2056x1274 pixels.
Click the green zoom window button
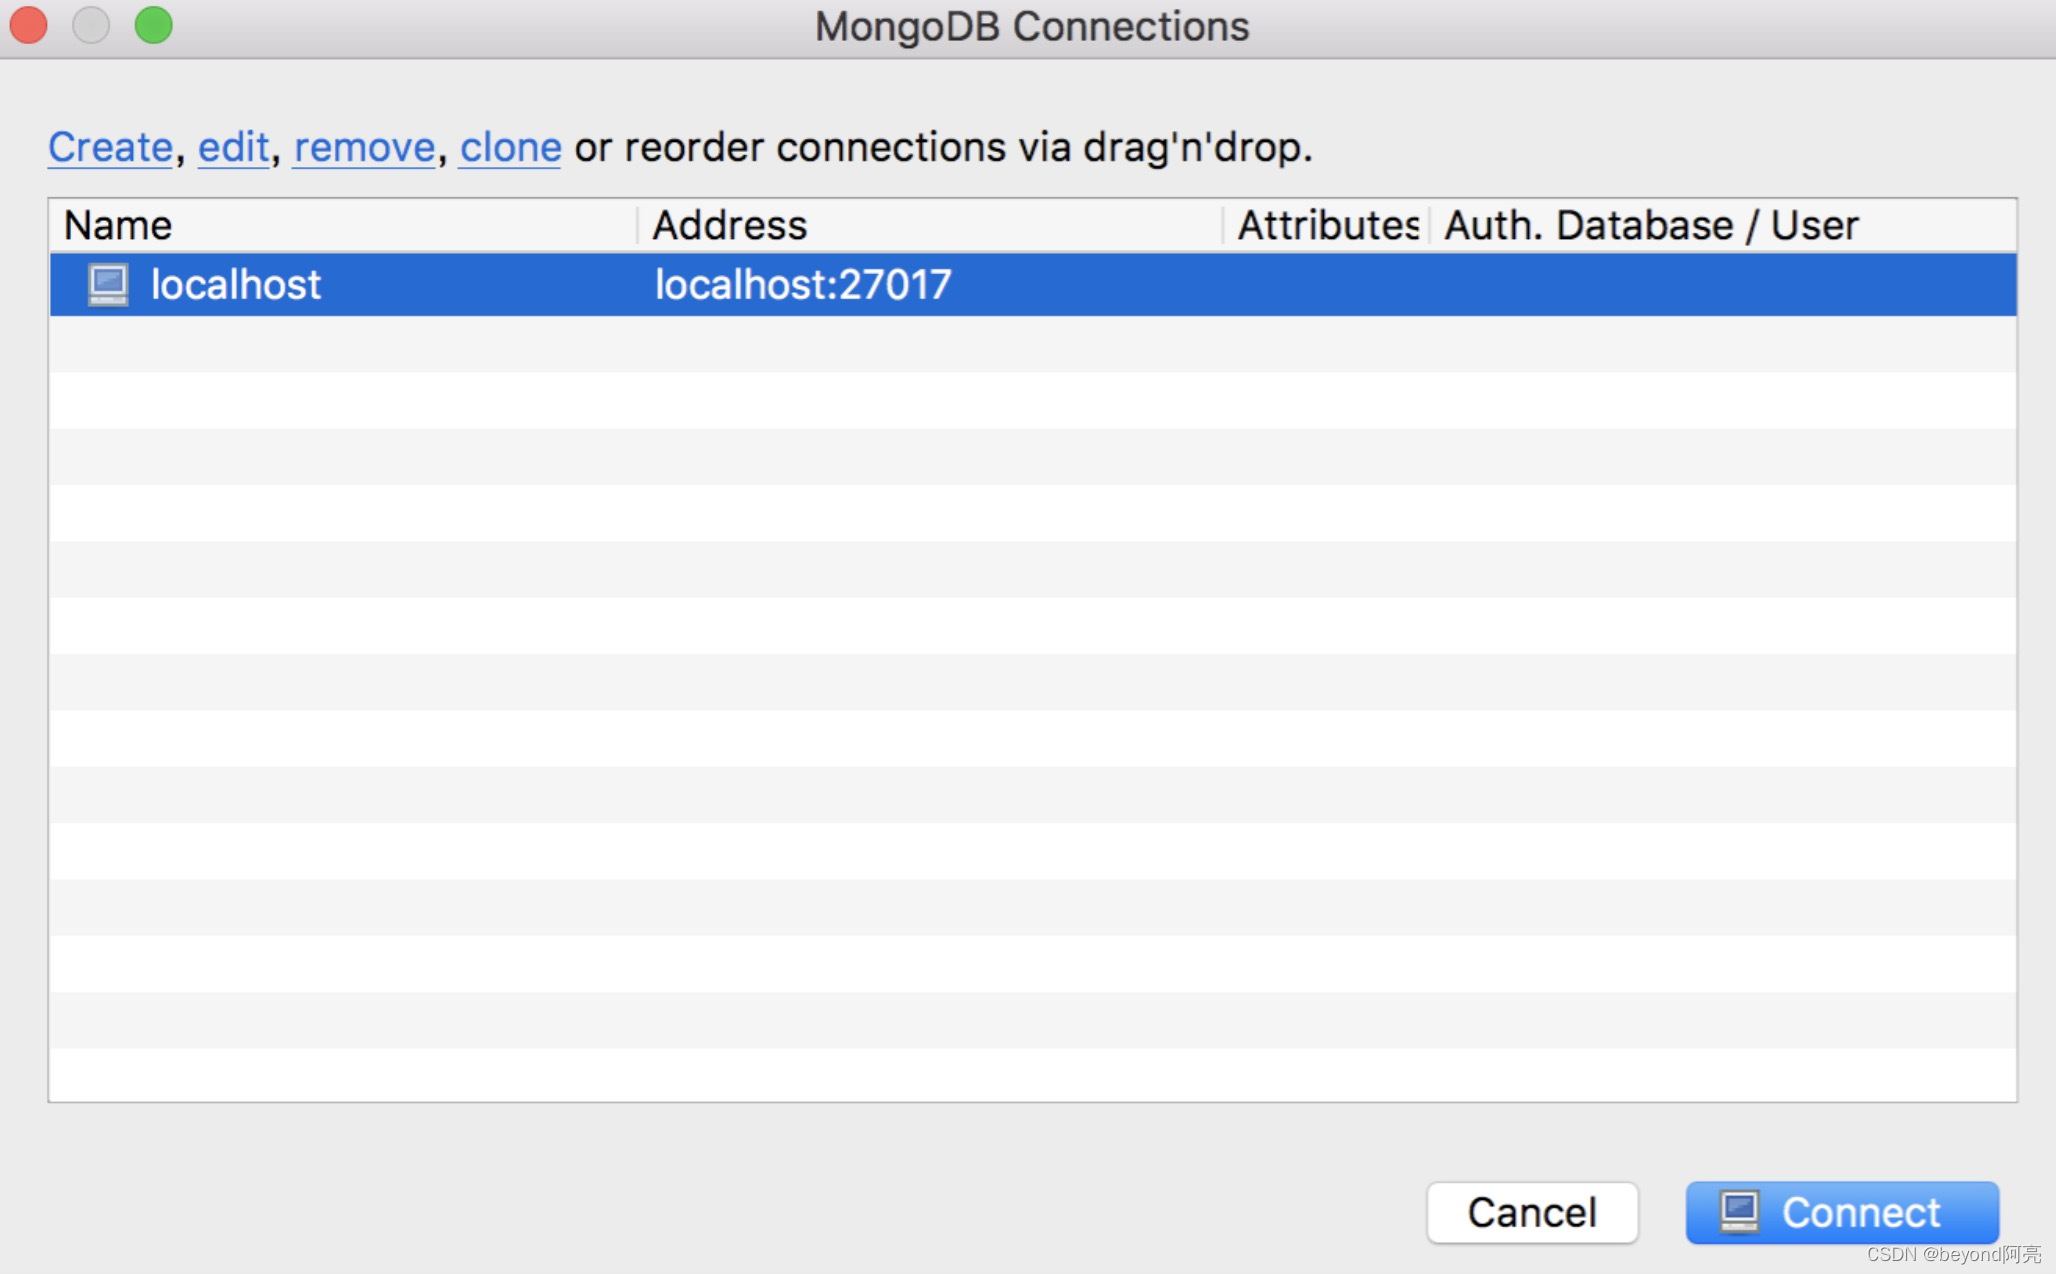pyautogui.click(x=153, y=25)
